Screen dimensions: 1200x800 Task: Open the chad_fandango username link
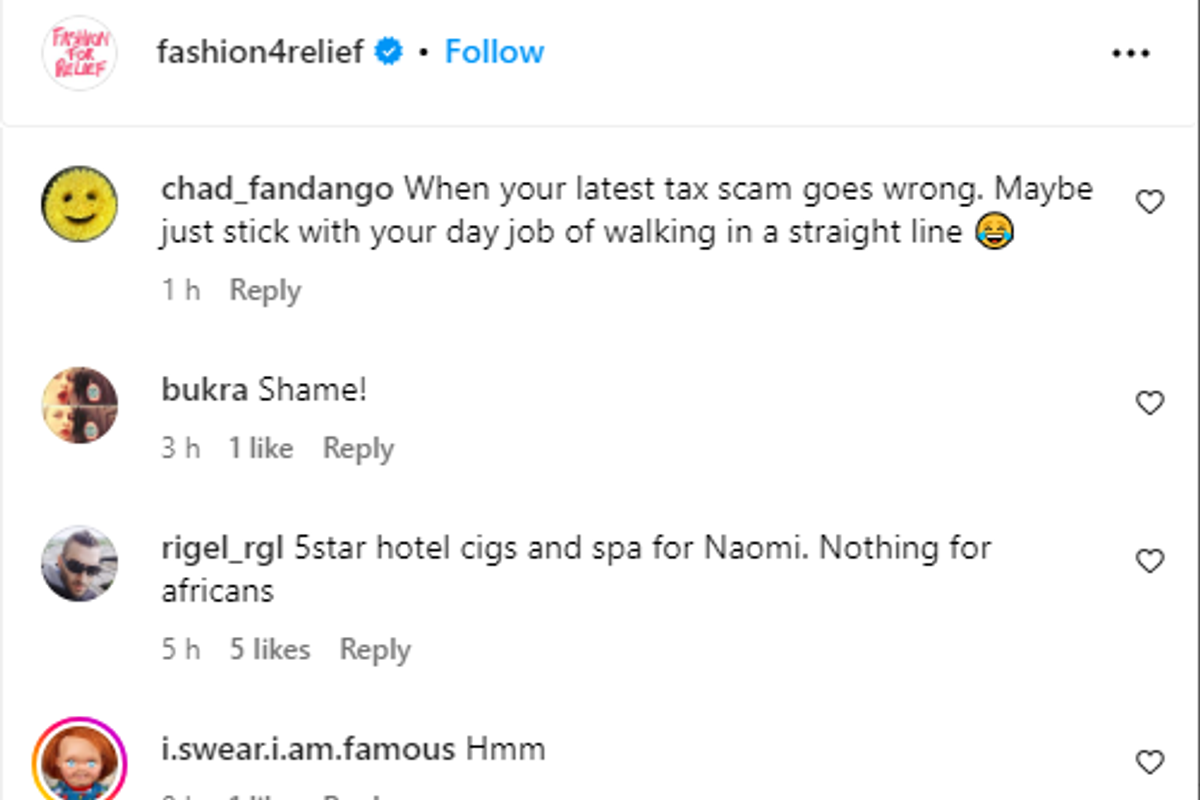[277, 189]
